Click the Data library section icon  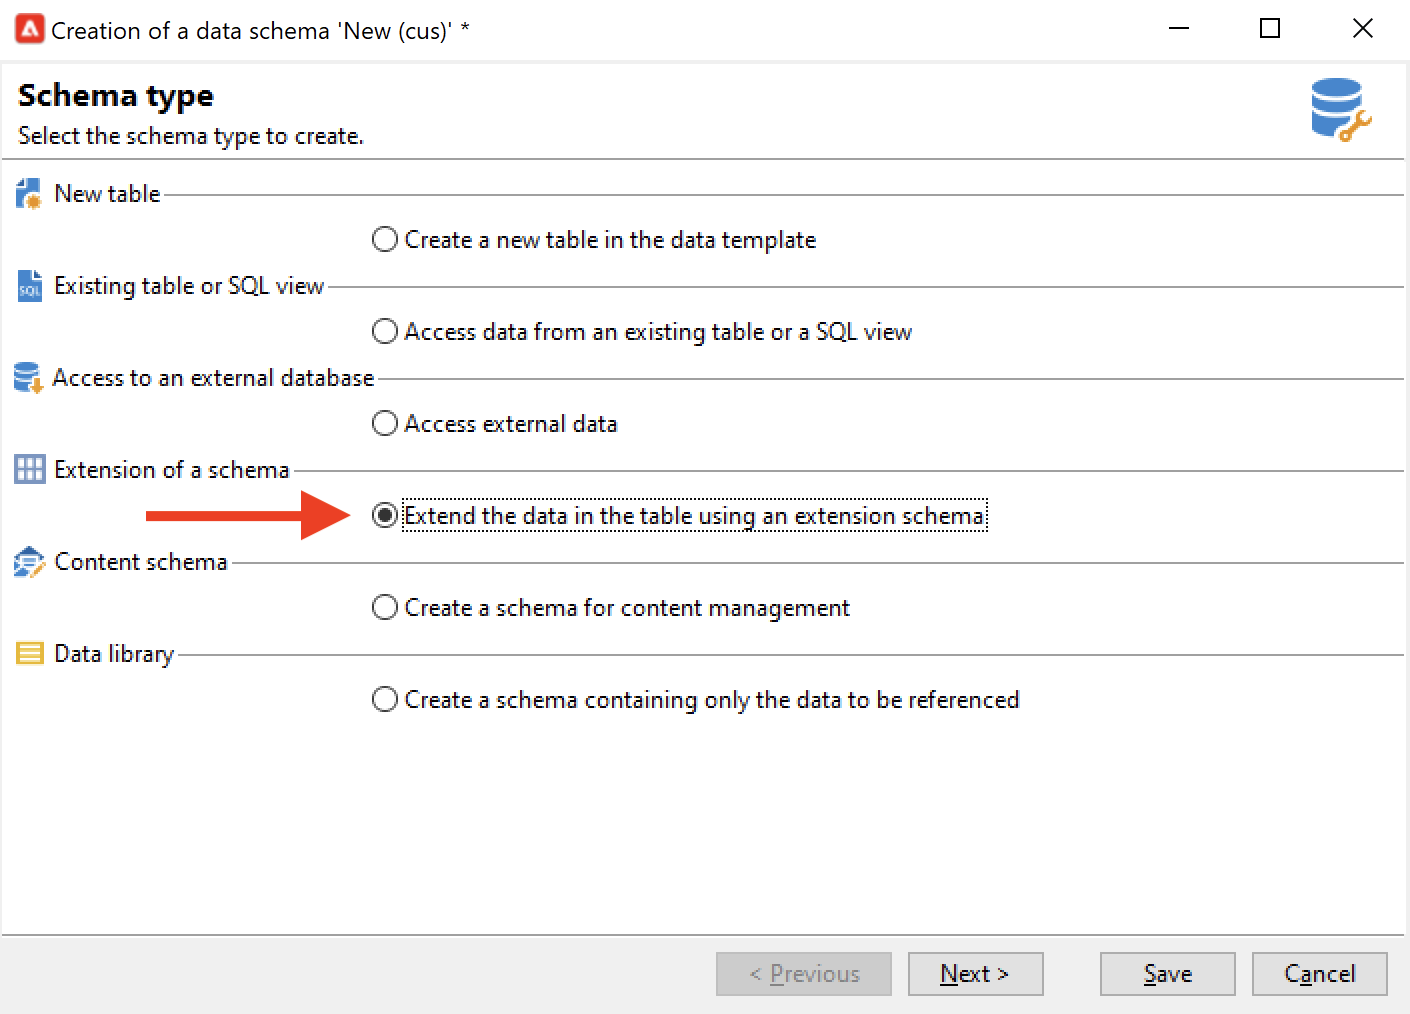point(30,654)
